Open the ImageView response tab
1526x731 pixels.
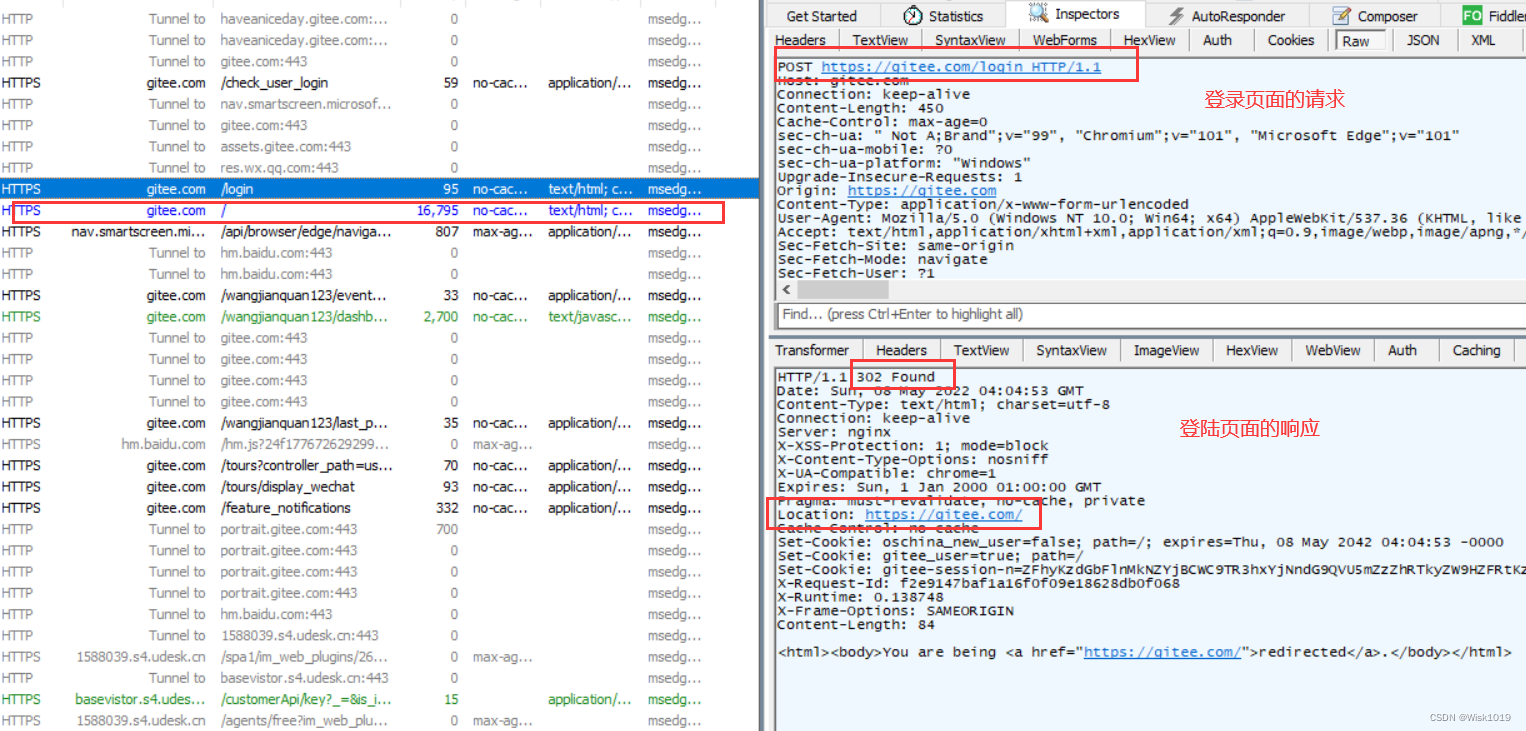tap(1166, 350)
